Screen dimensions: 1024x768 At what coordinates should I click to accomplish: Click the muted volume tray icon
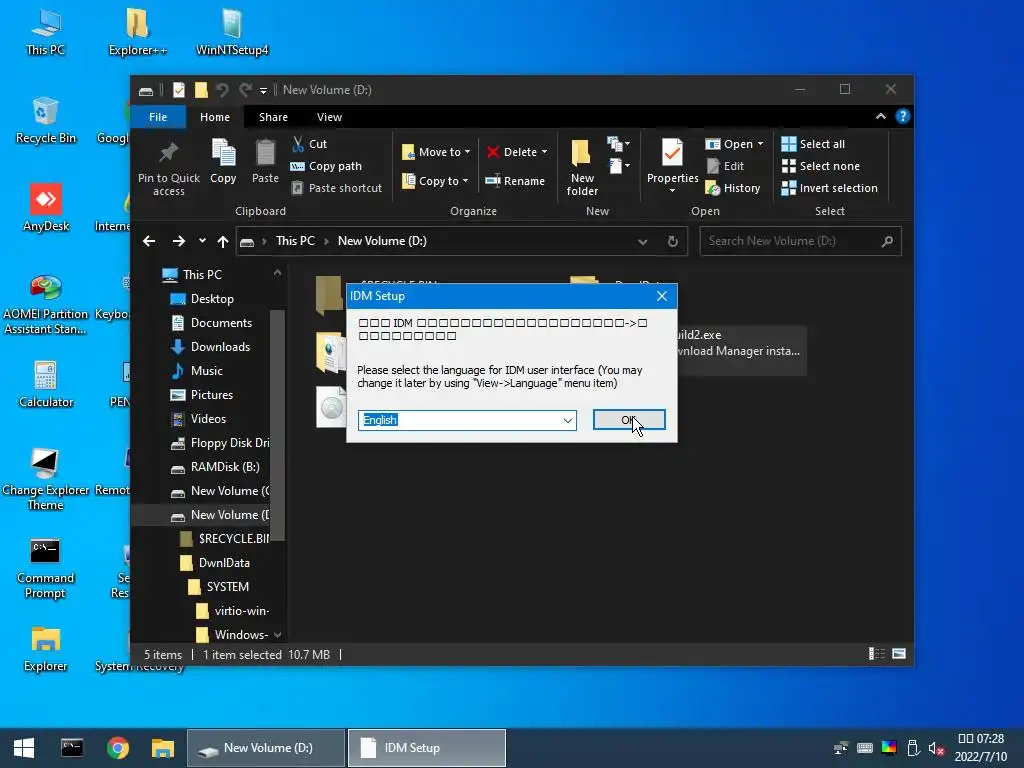click(936, 748)
